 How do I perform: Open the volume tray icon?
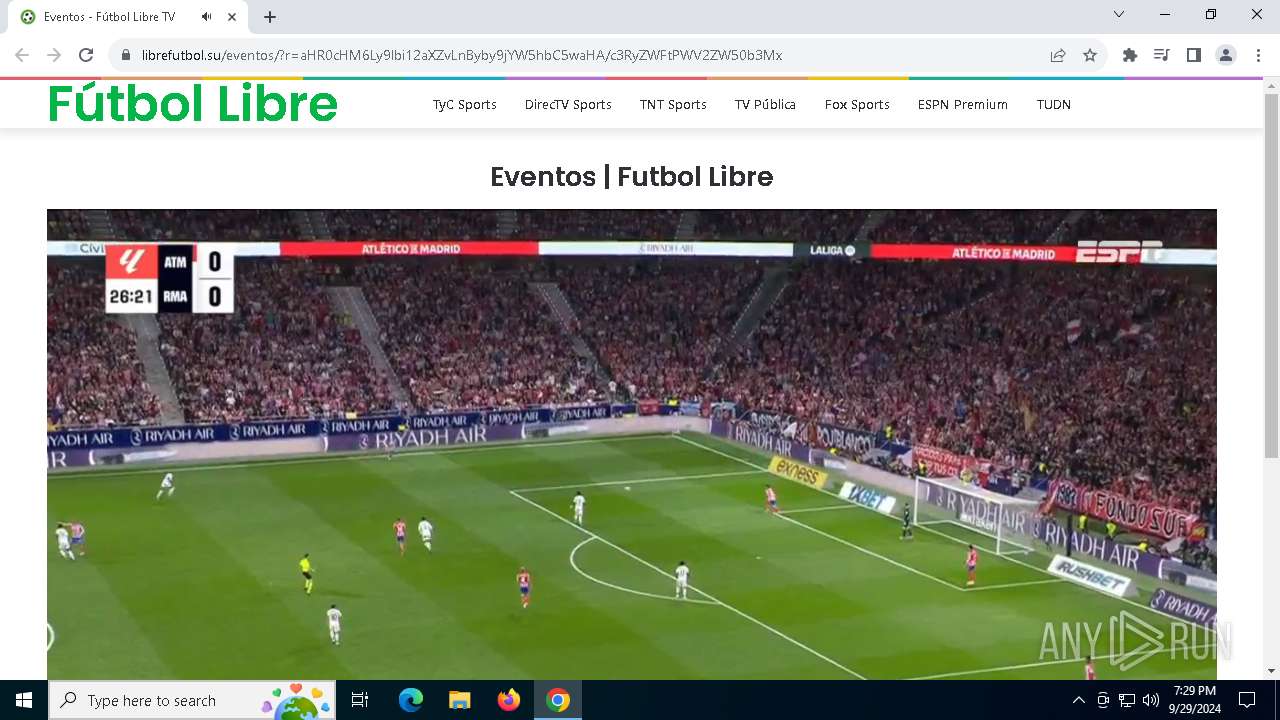1151,700
